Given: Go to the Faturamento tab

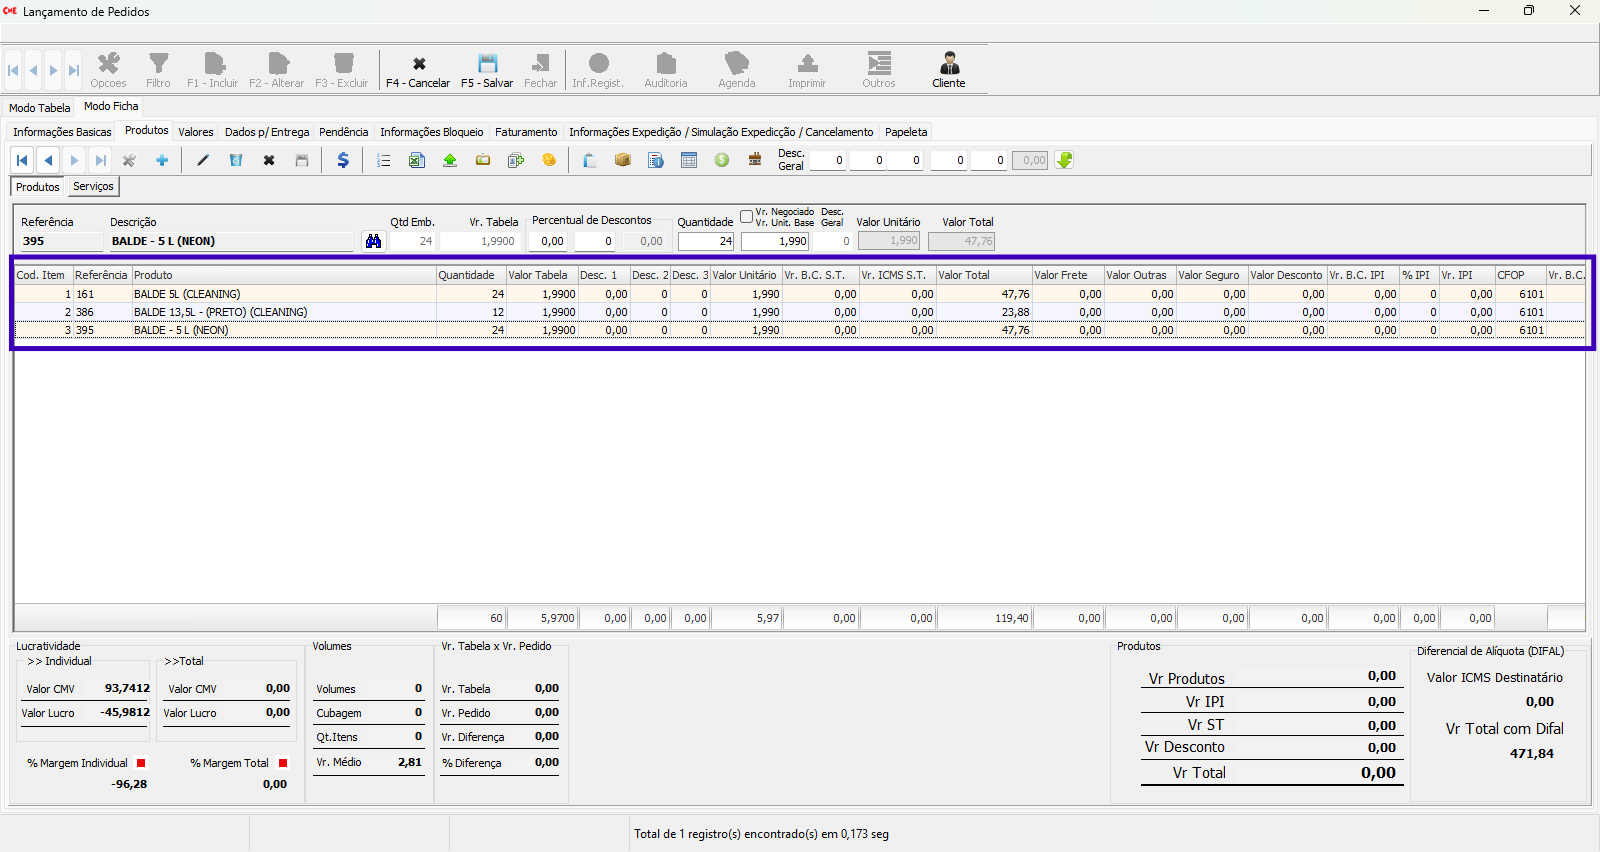Looking at the screenshot, I should pos(526,132).
